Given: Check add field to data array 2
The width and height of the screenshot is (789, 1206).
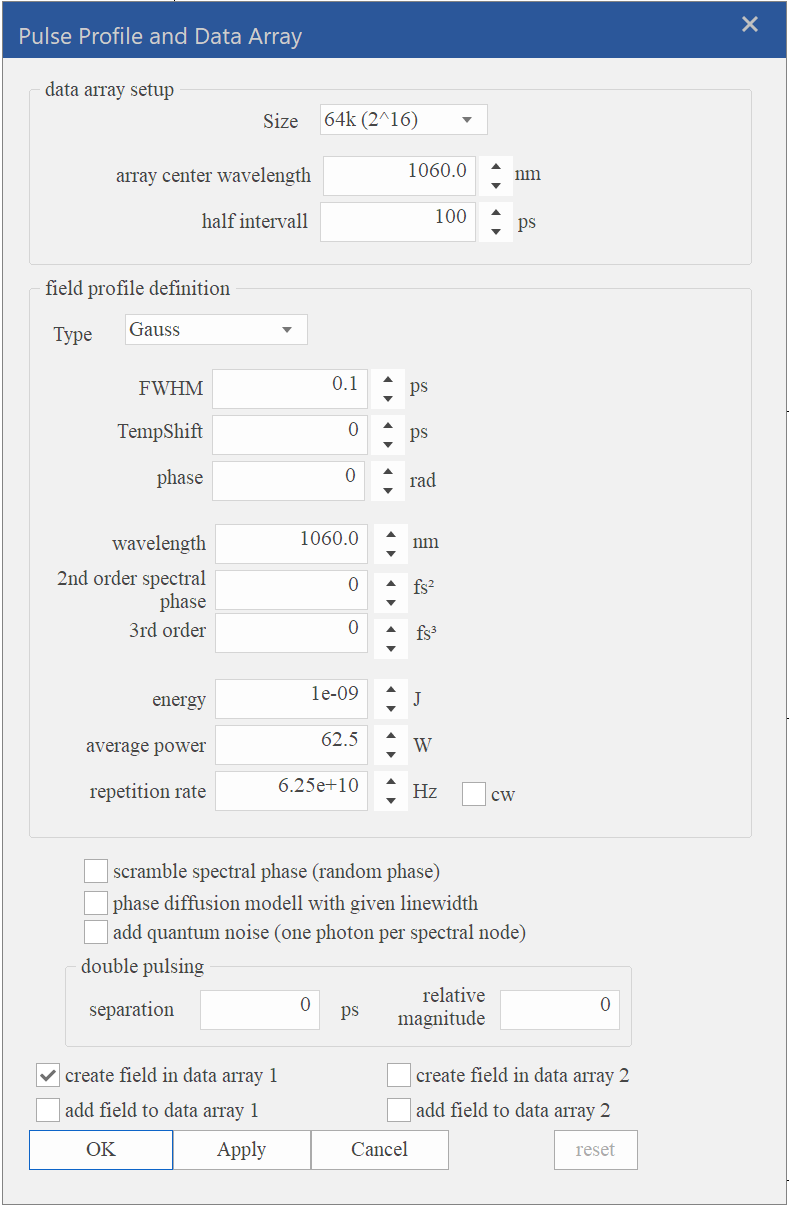Looking at the screenshot, I should click(x=399, y=1109).
